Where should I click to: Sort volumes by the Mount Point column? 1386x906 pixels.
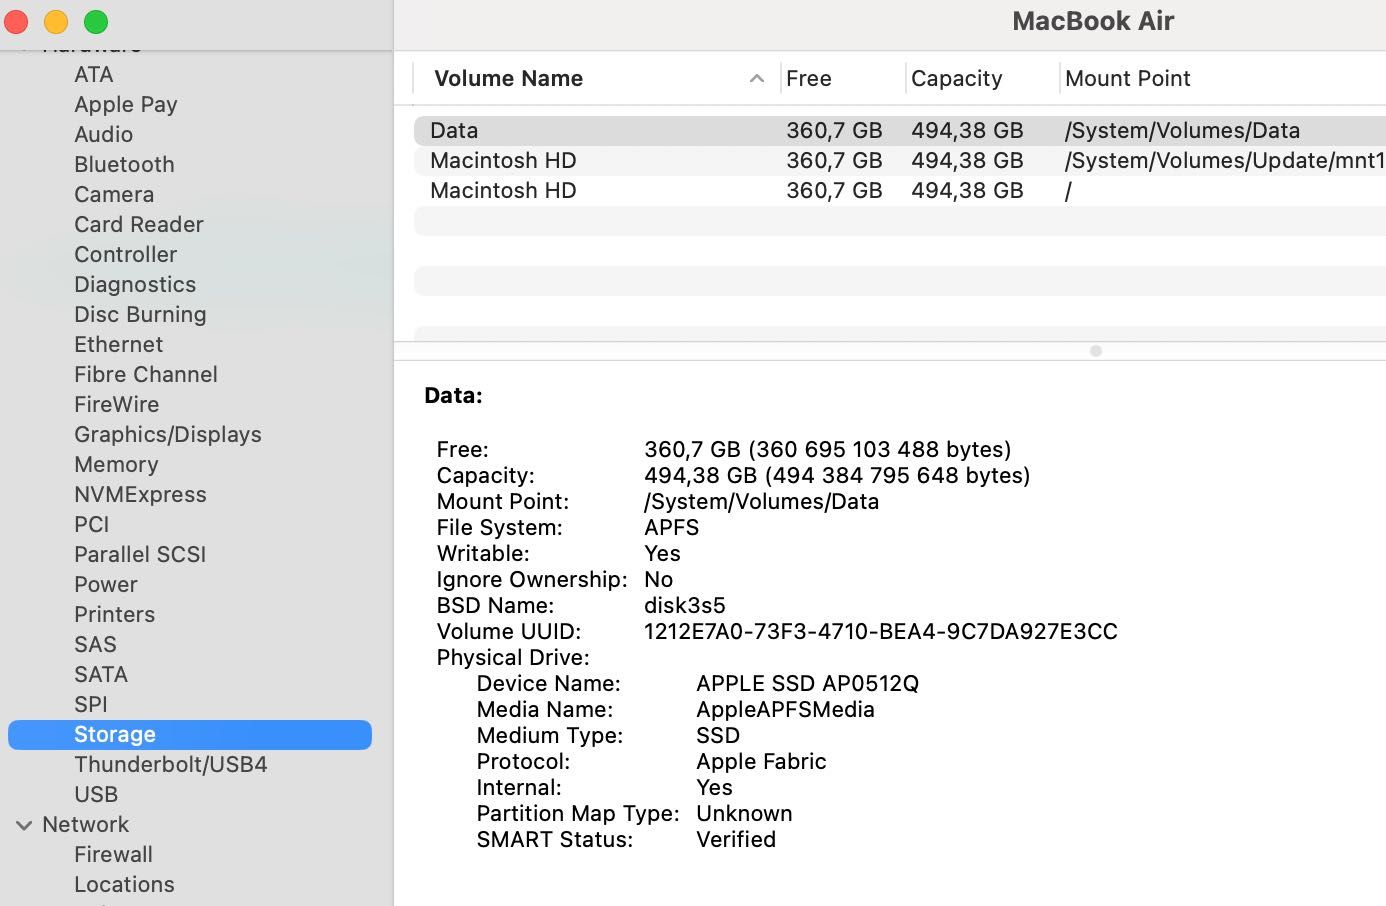tap(1128, 78)
